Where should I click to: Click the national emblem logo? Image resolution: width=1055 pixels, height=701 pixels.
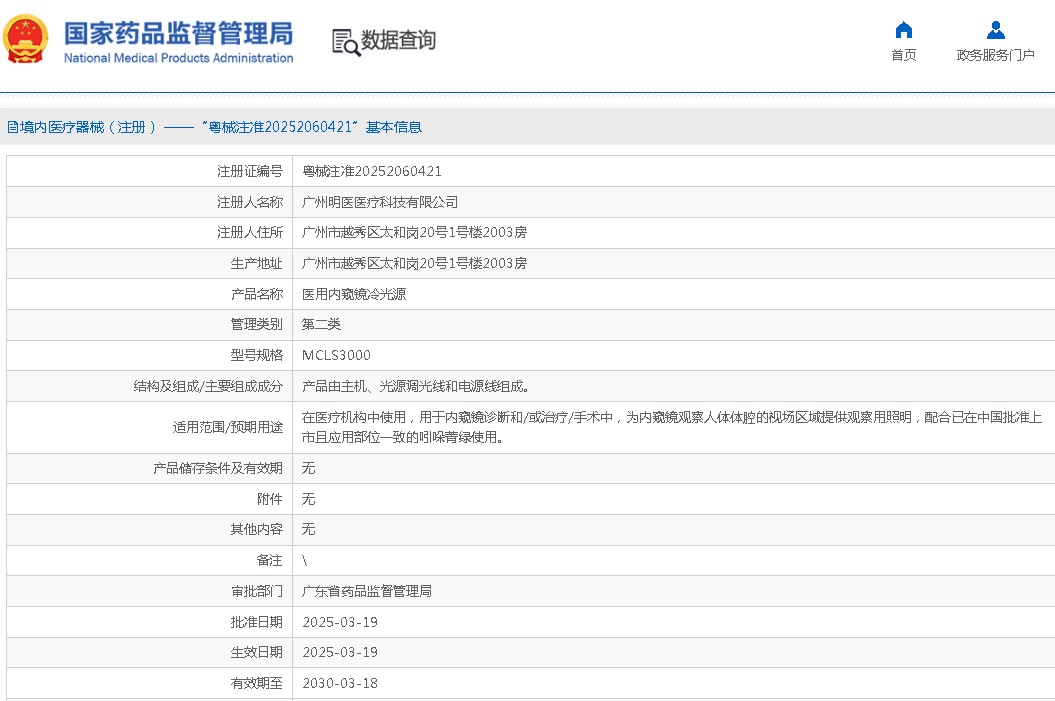click(25, 40)
